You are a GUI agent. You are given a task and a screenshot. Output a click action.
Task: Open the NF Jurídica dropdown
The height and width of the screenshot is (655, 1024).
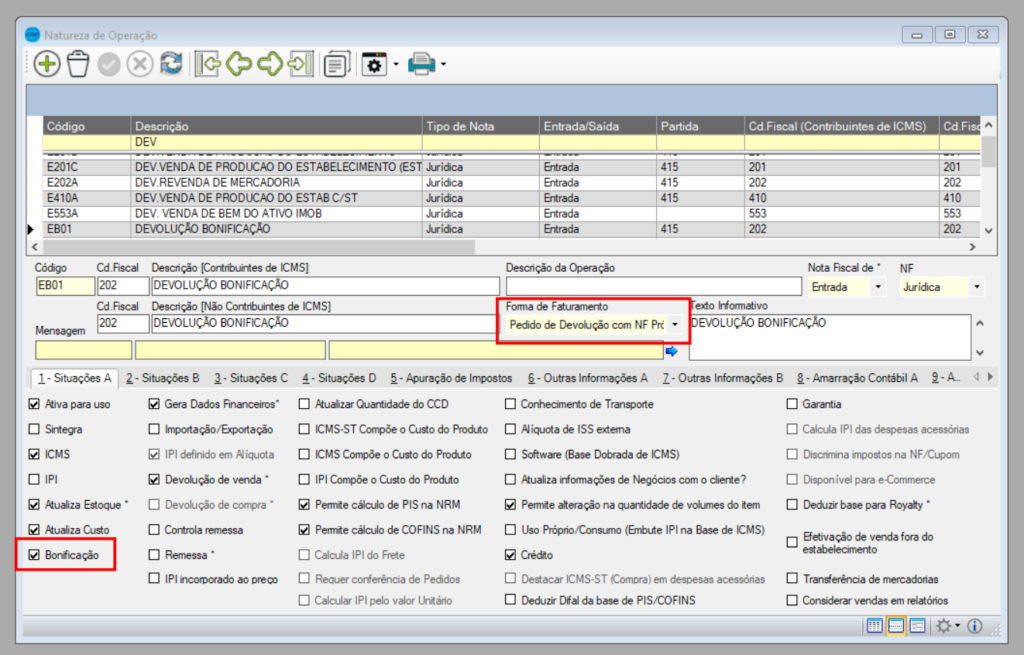tap(975, 288)
